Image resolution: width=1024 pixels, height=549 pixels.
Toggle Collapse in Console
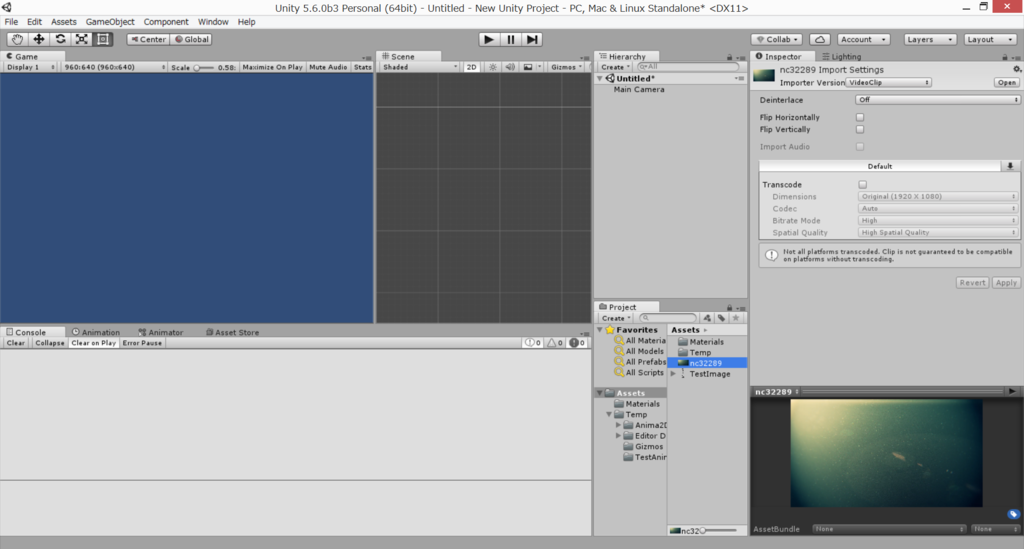pos(50,343)
